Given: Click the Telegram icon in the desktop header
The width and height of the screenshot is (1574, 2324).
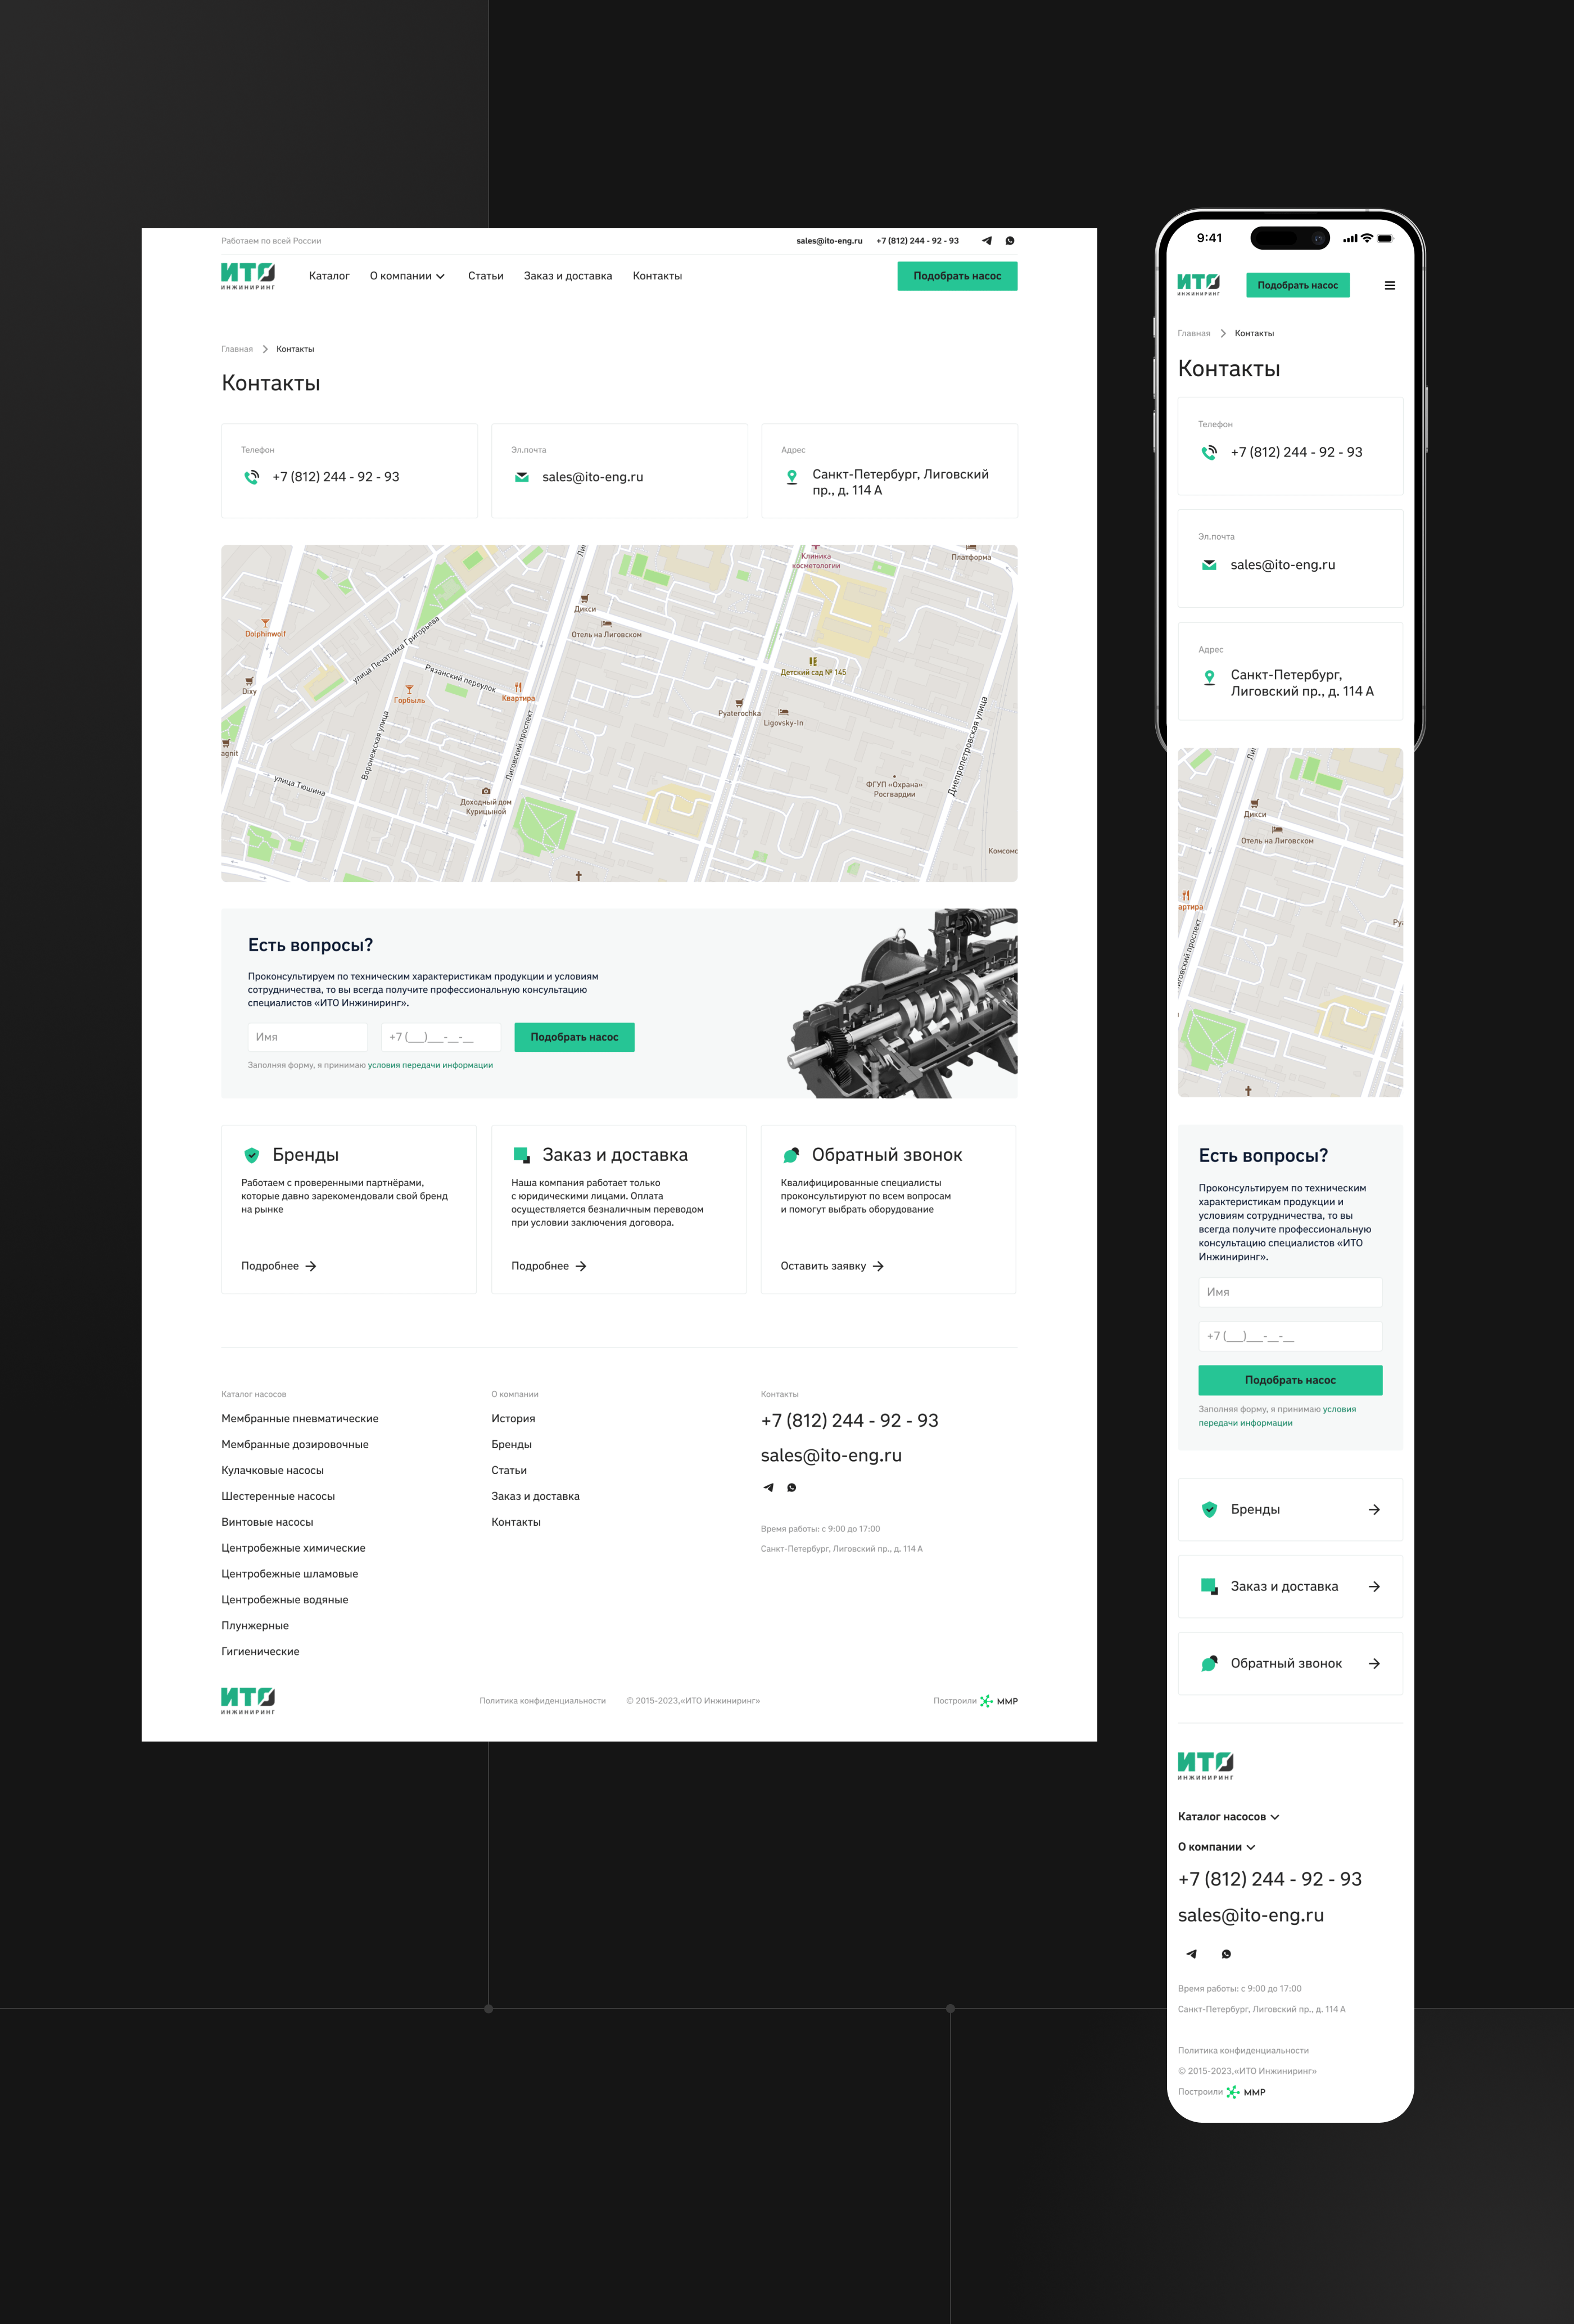Looking at the screenshot, I should [987, 241].
